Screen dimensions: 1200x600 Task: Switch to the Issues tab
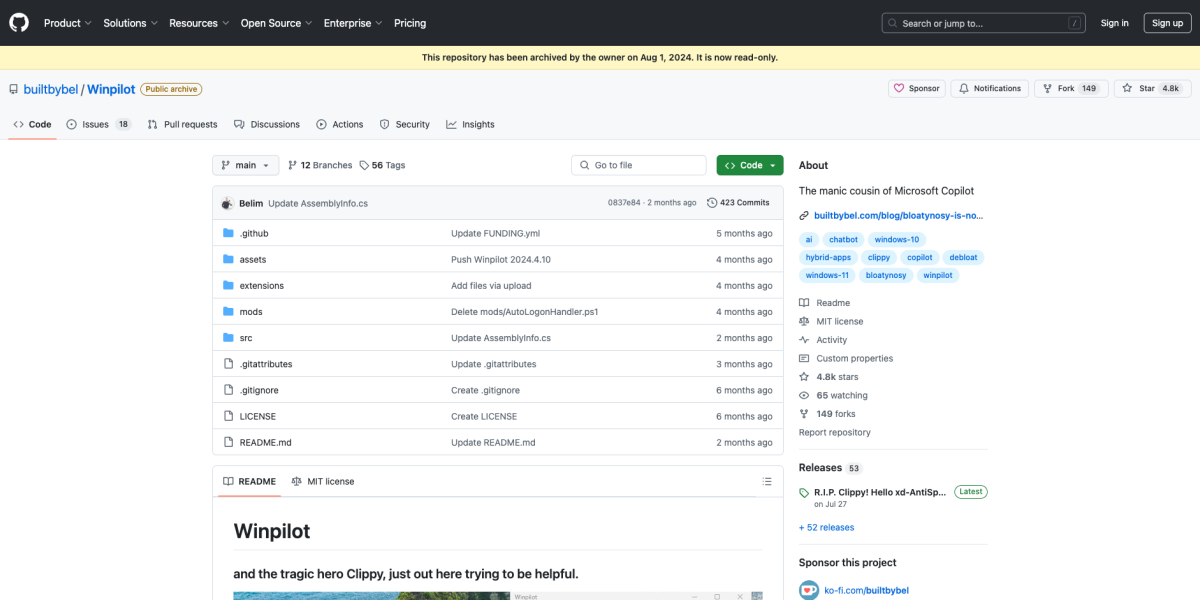pos(98,124)
